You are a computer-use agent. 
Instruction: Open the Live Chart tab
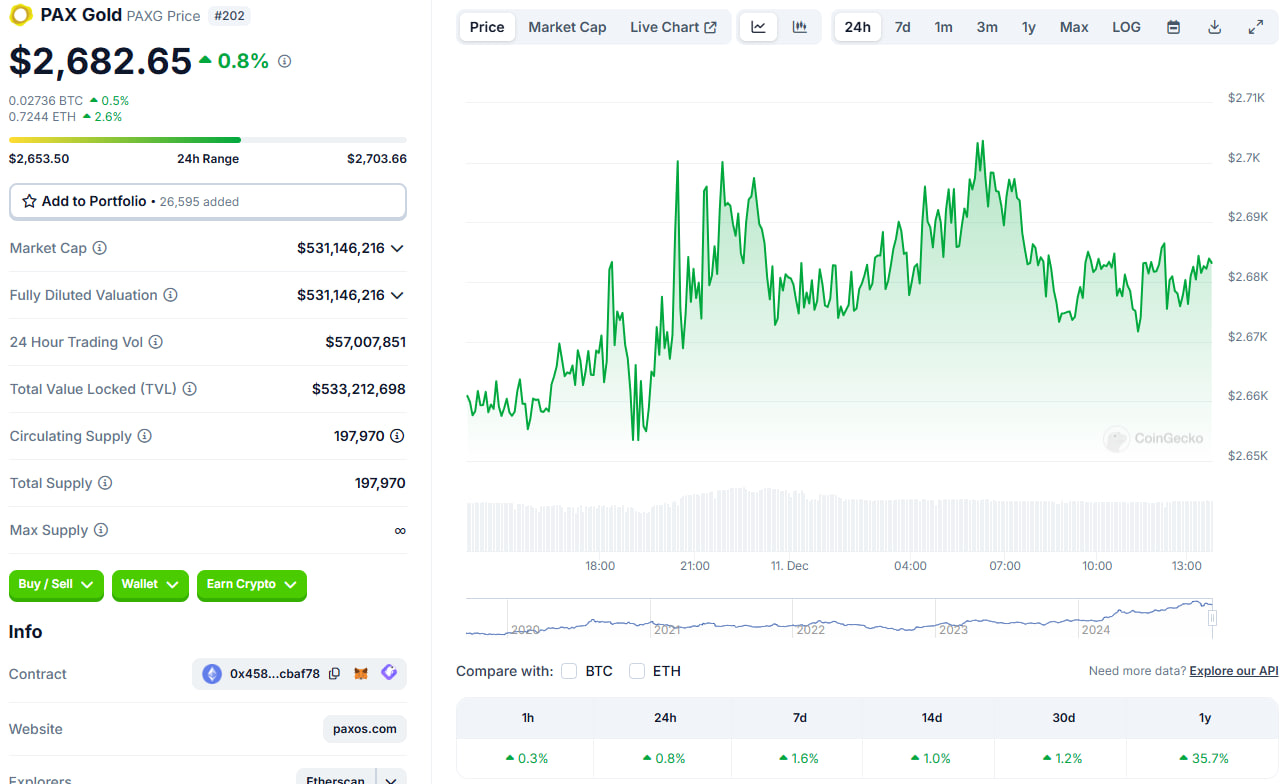673,27
